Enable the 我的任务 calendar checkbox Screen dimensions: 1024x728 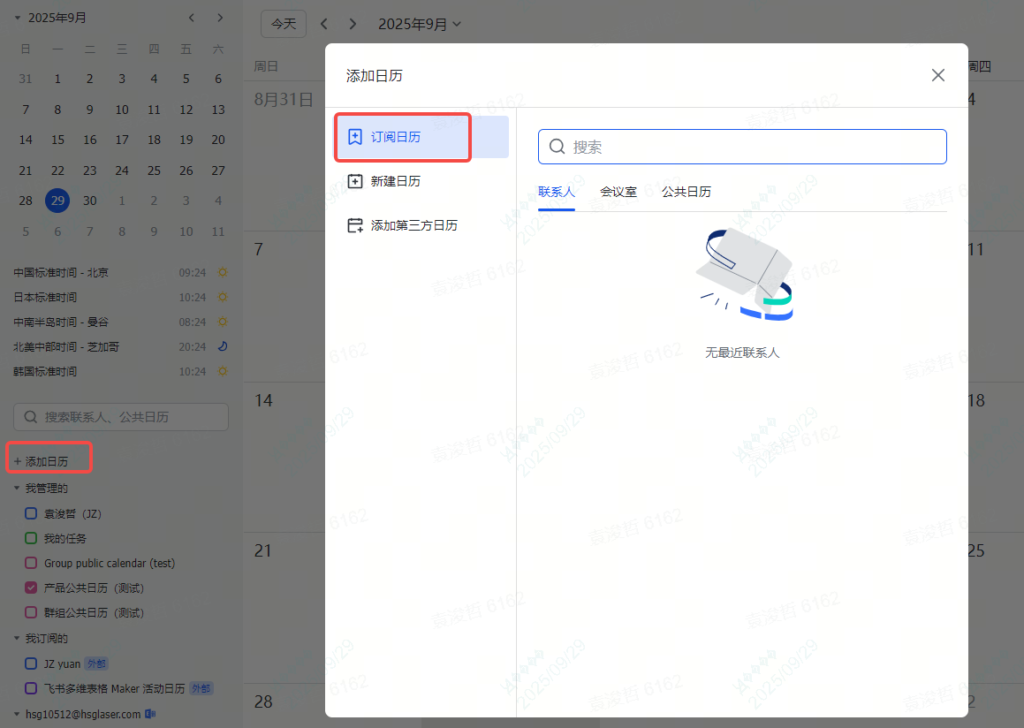(31, 538)
